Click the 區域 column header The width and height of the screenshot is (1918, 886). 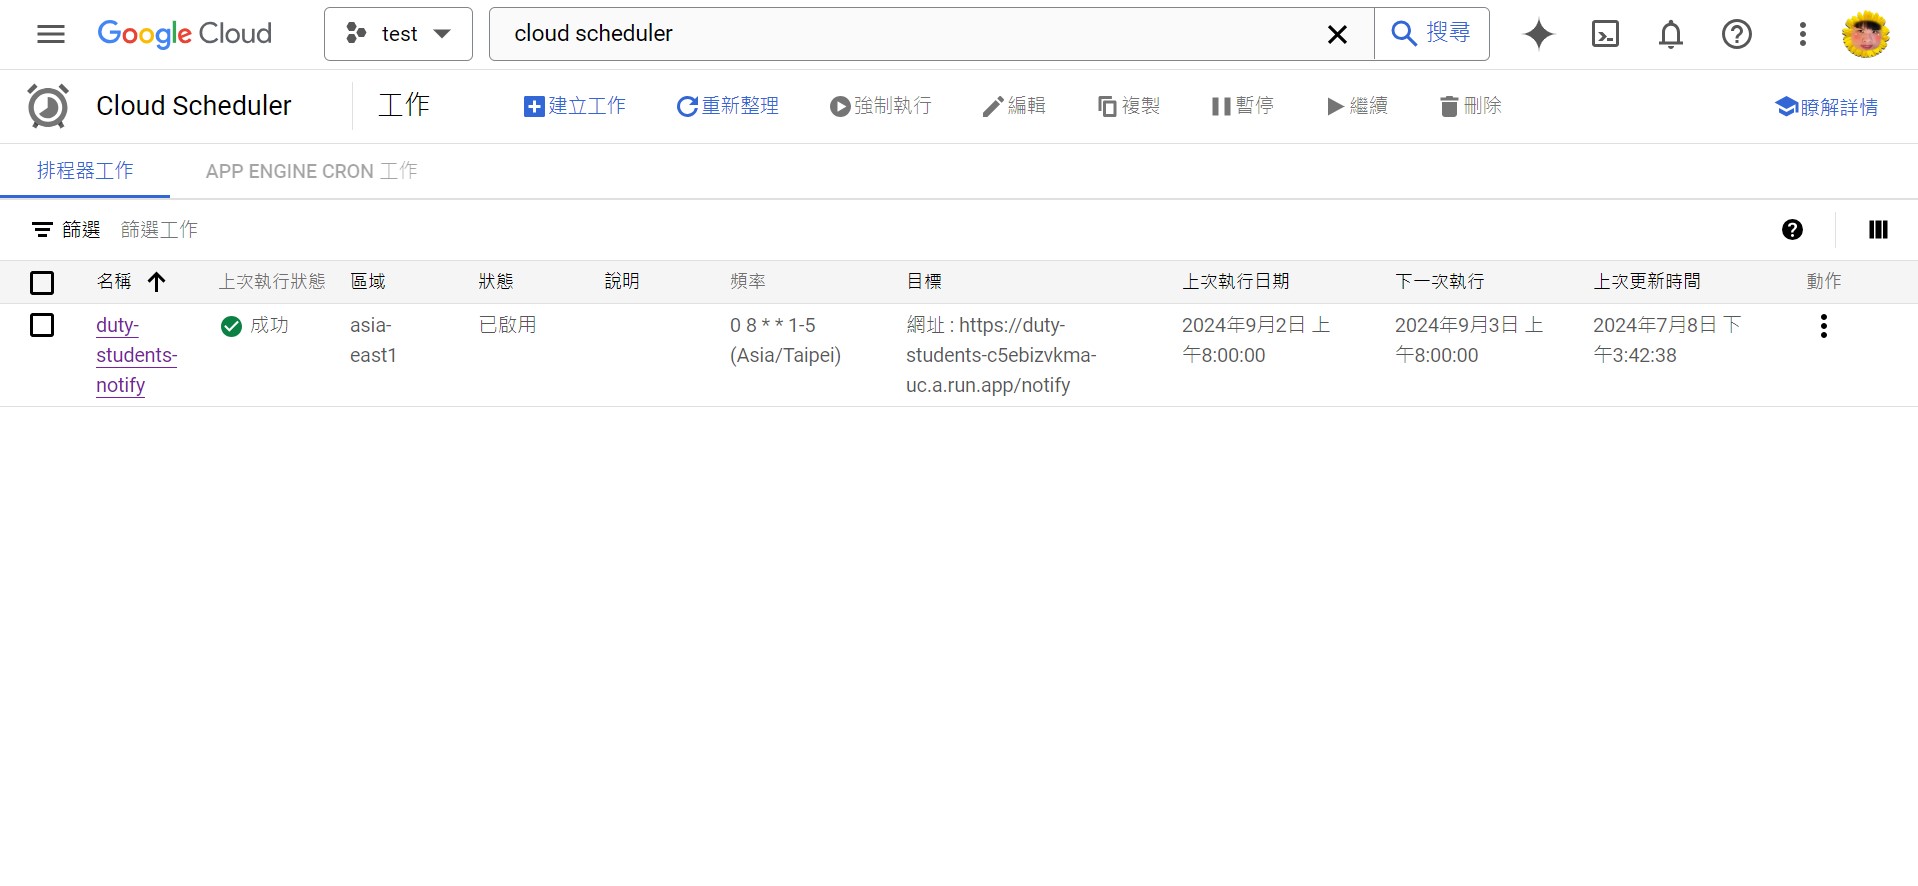[368, 282]
